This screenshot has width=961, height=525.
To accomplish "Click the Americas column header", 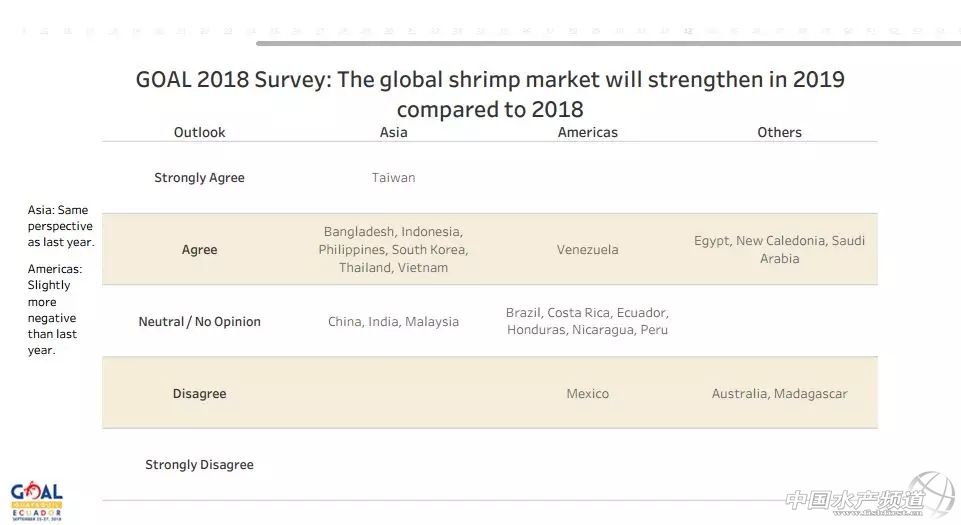I will point(587,132).
